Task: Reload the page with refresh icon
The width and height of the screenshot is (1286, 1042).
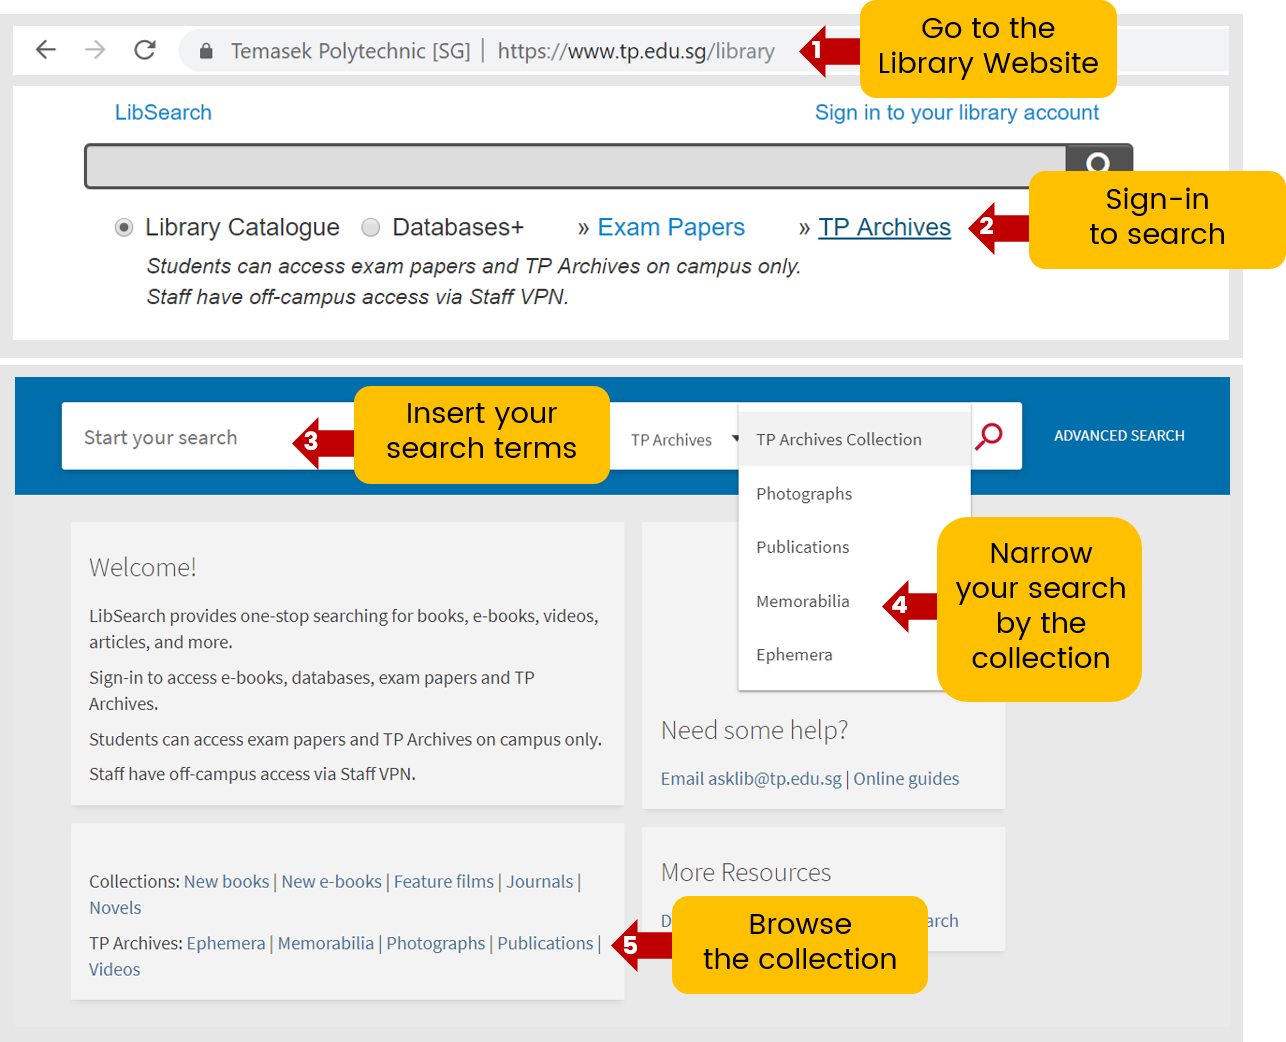Action: tap(145, 49)
